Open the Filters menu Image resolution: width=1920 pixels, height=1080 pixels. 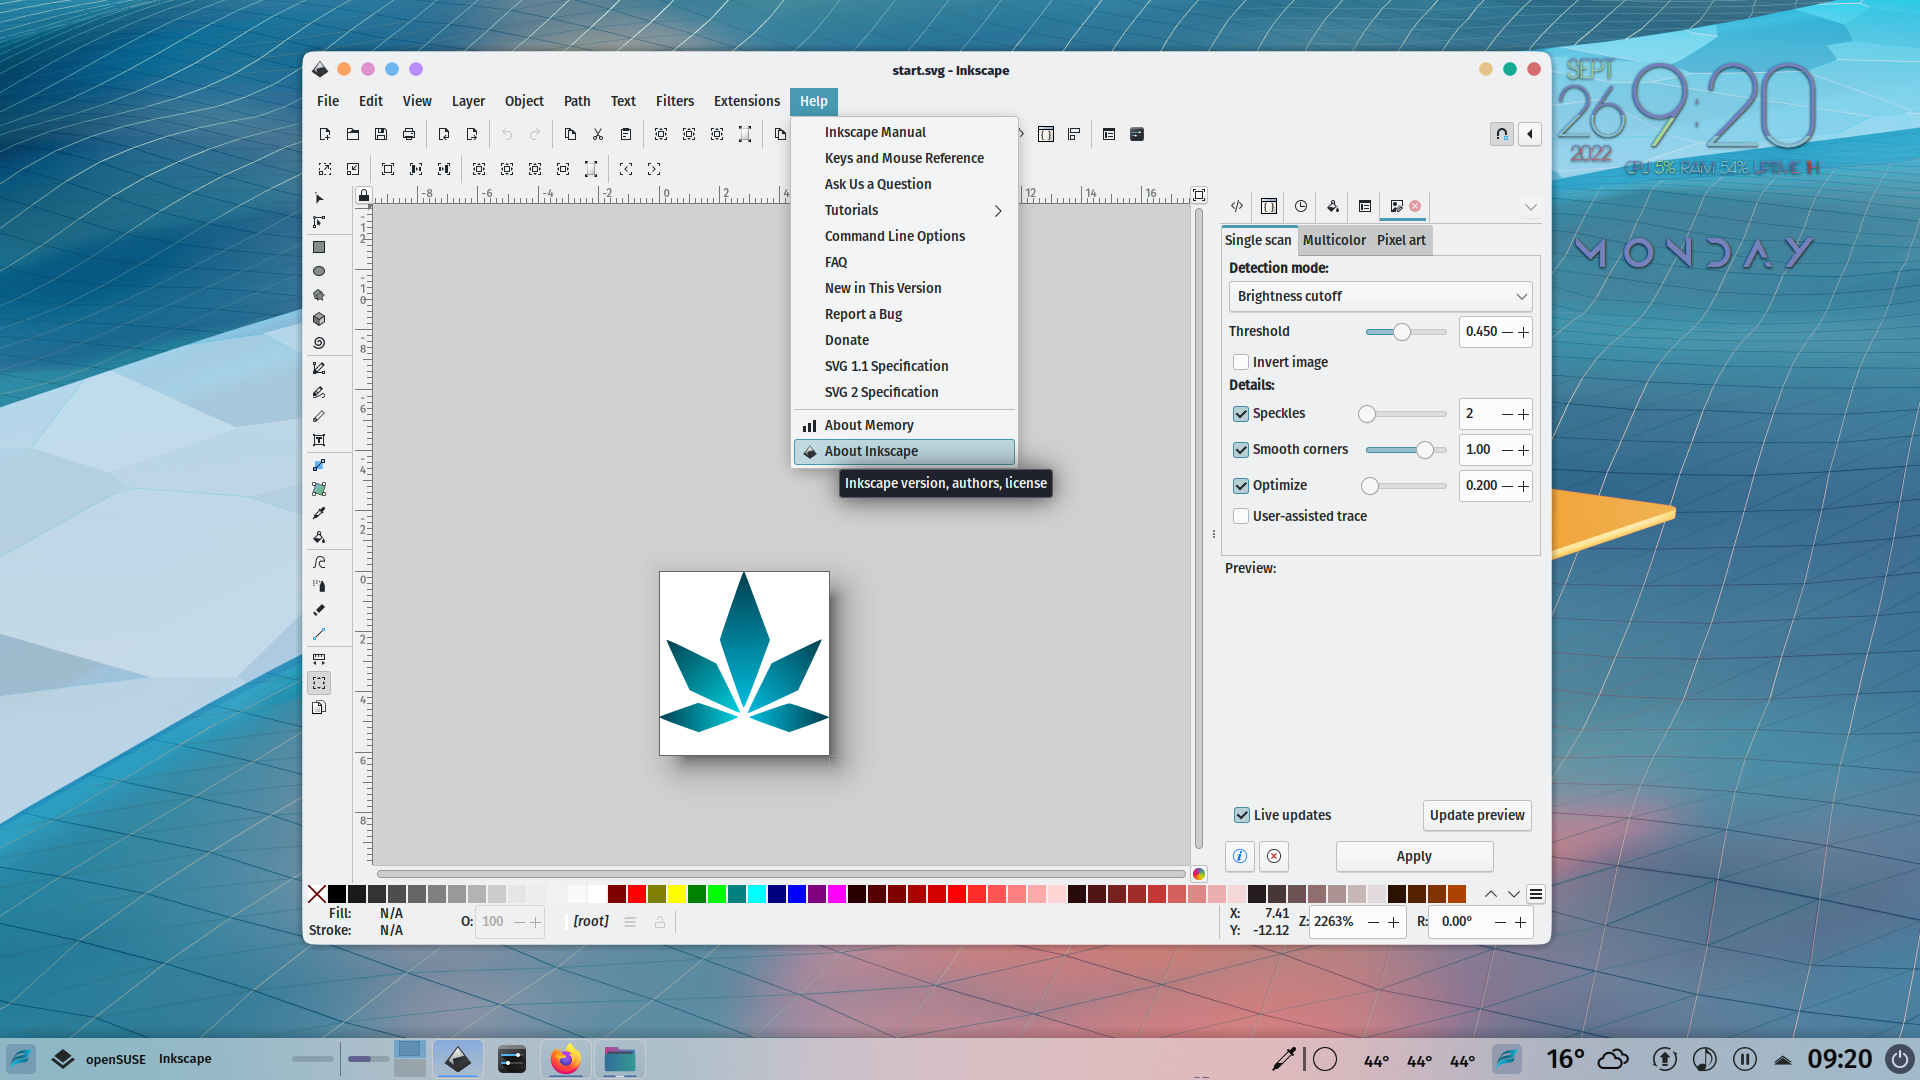675,101
